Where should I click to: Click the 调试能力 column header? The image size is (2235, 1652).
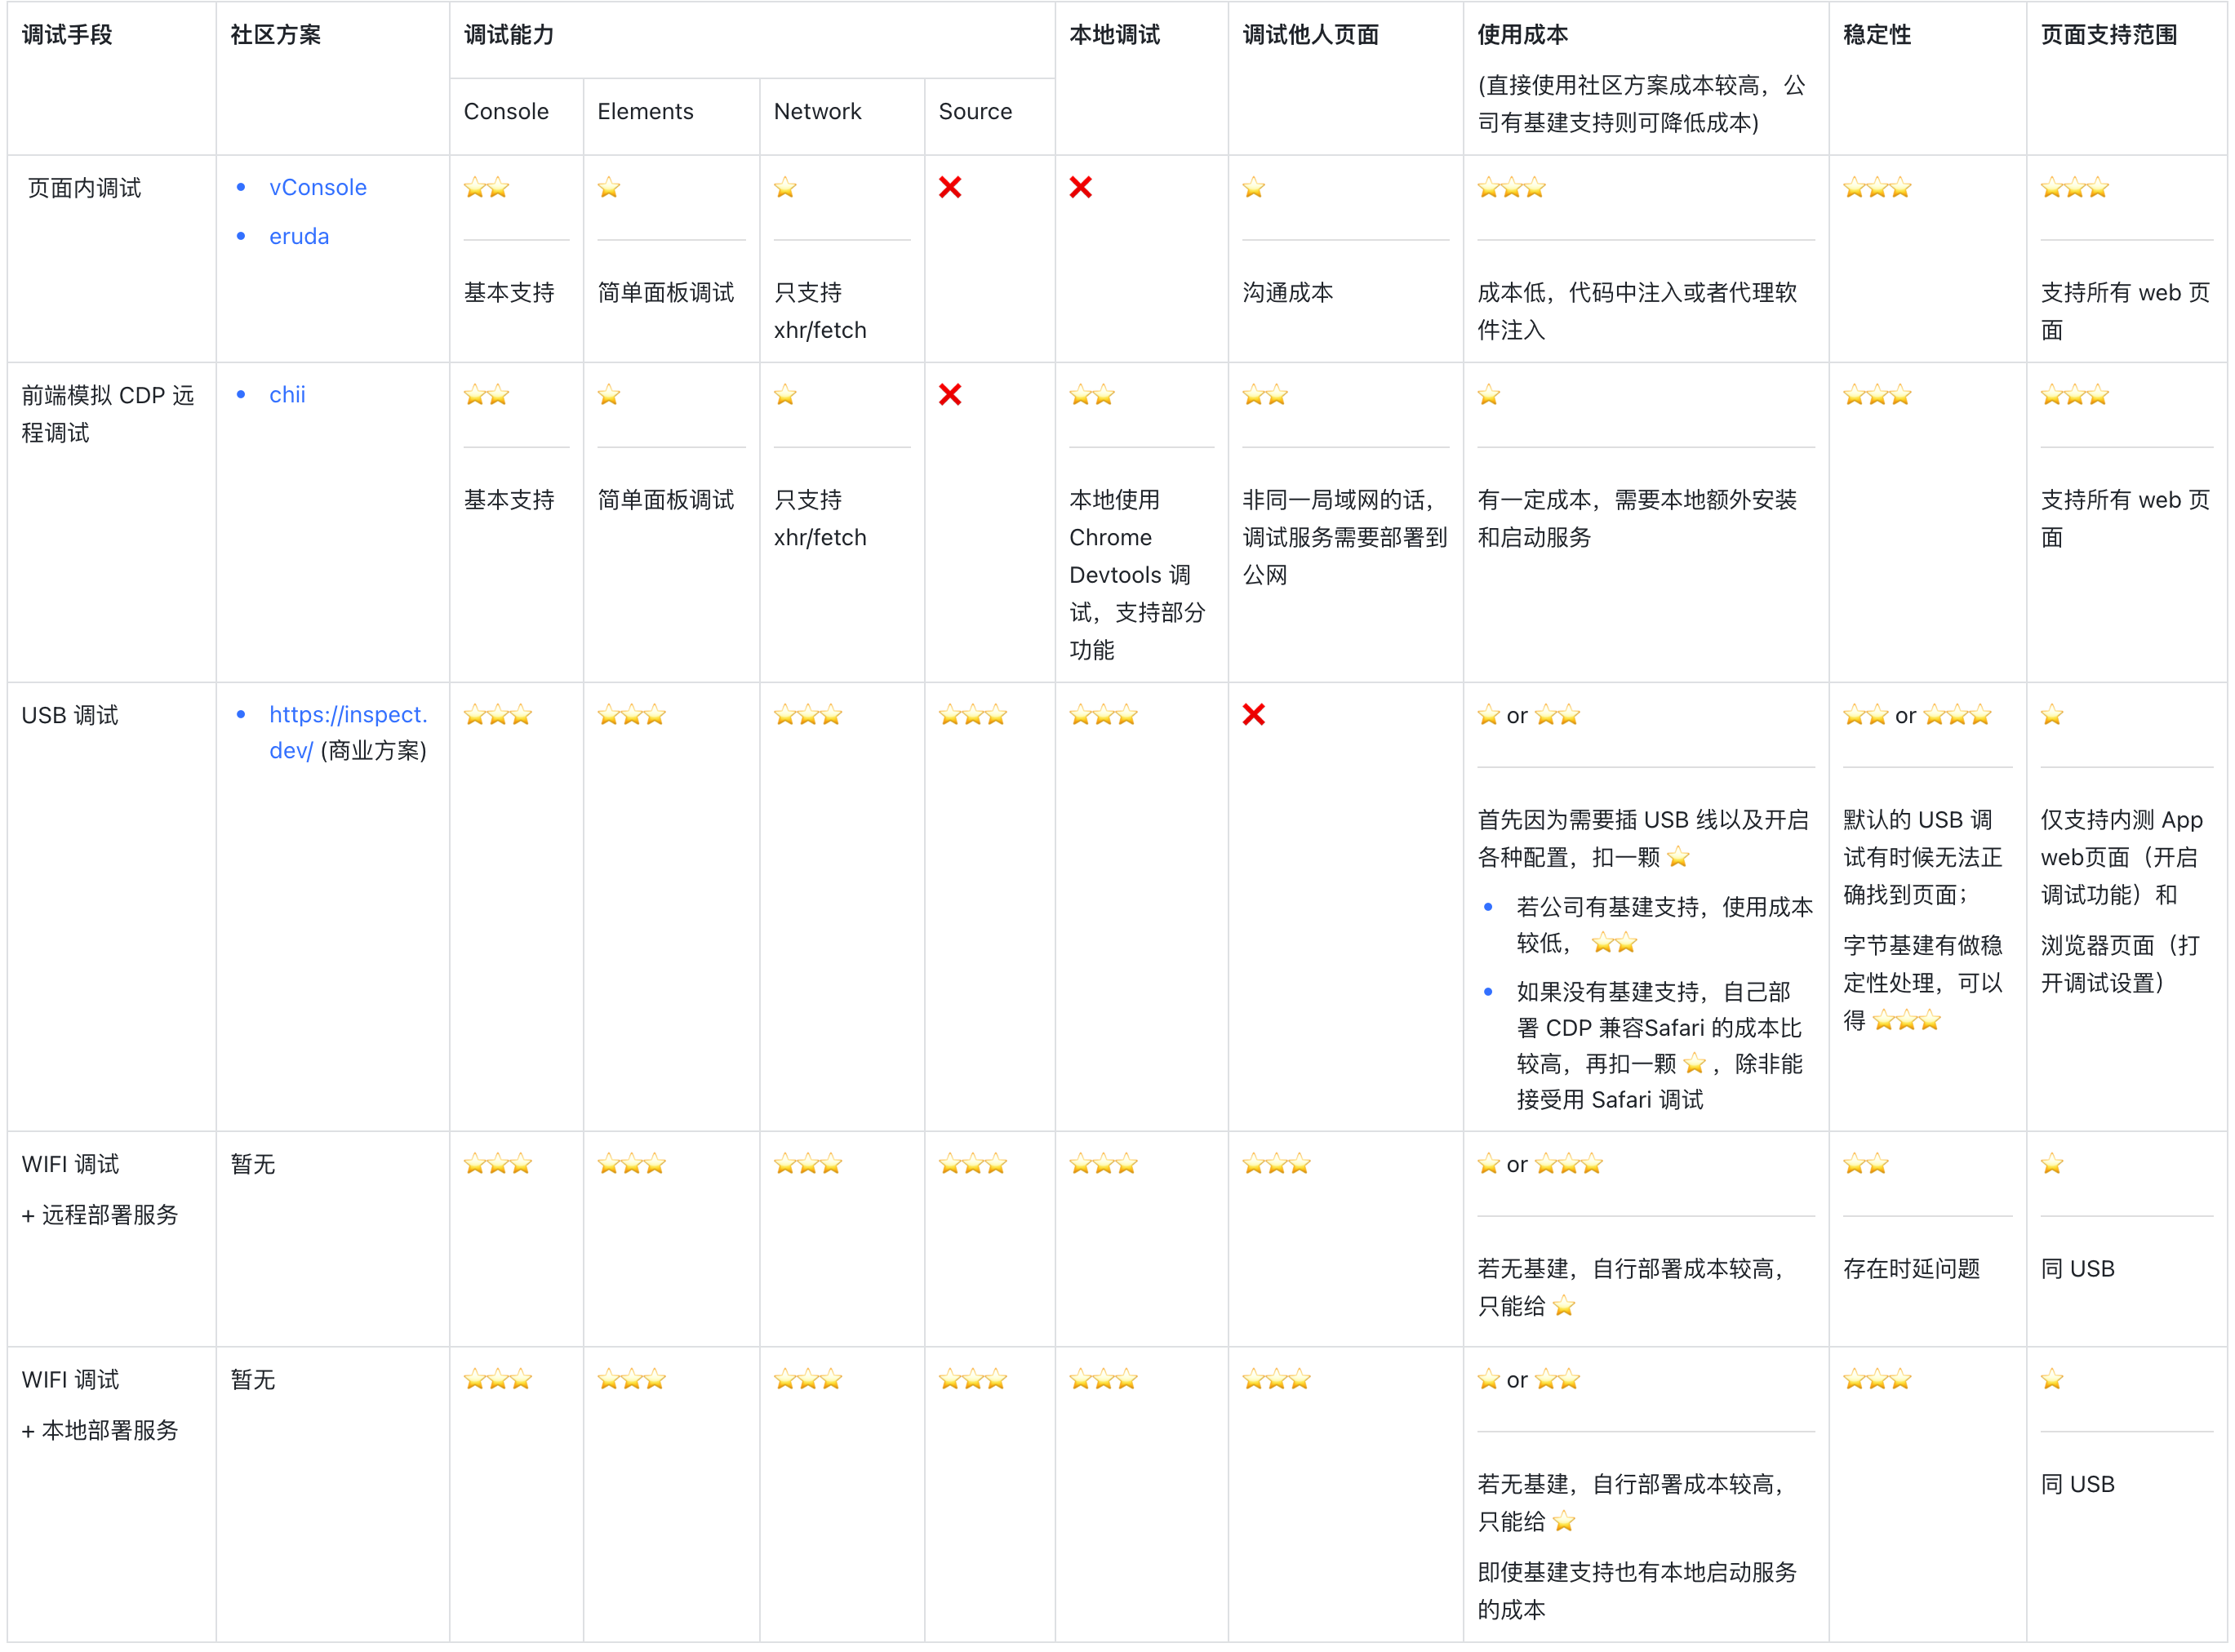pos(508,35)
